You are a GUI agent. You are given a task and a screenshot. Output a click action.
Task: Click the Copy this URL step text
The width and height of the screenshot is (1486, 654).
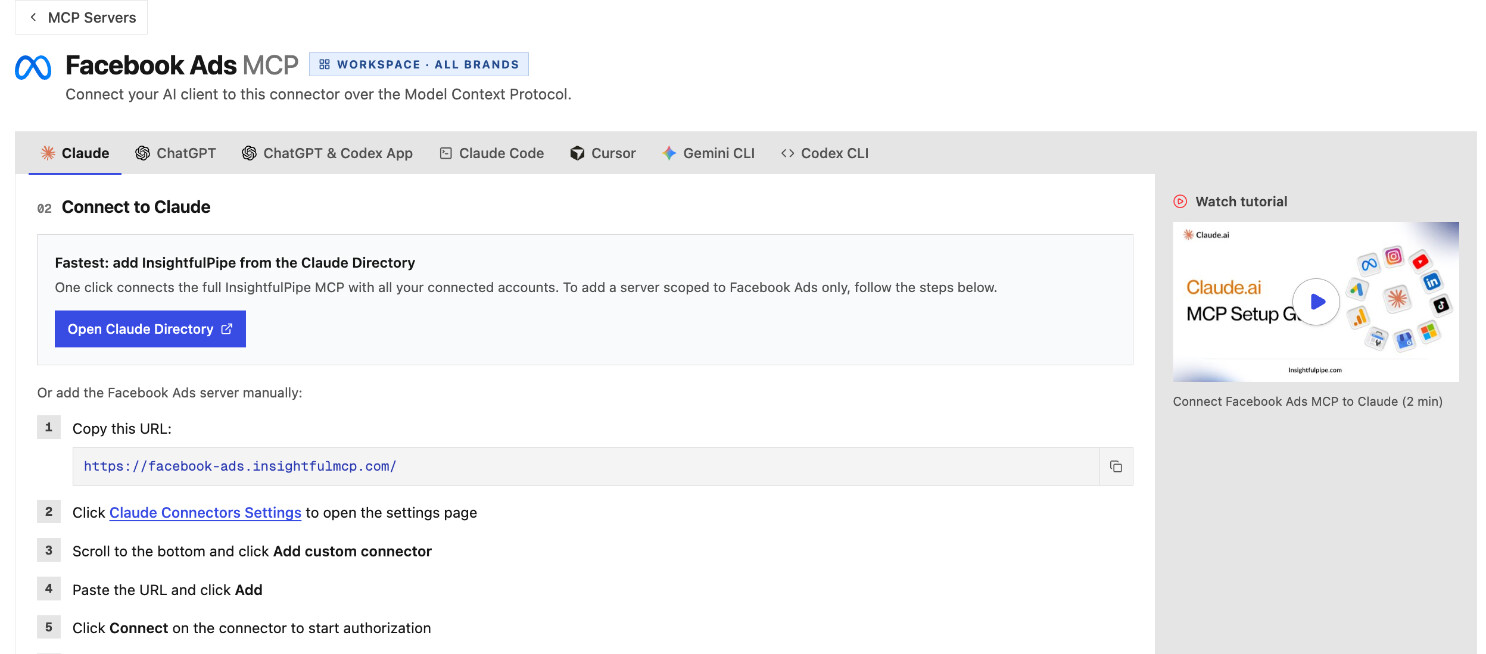[122, 428]
